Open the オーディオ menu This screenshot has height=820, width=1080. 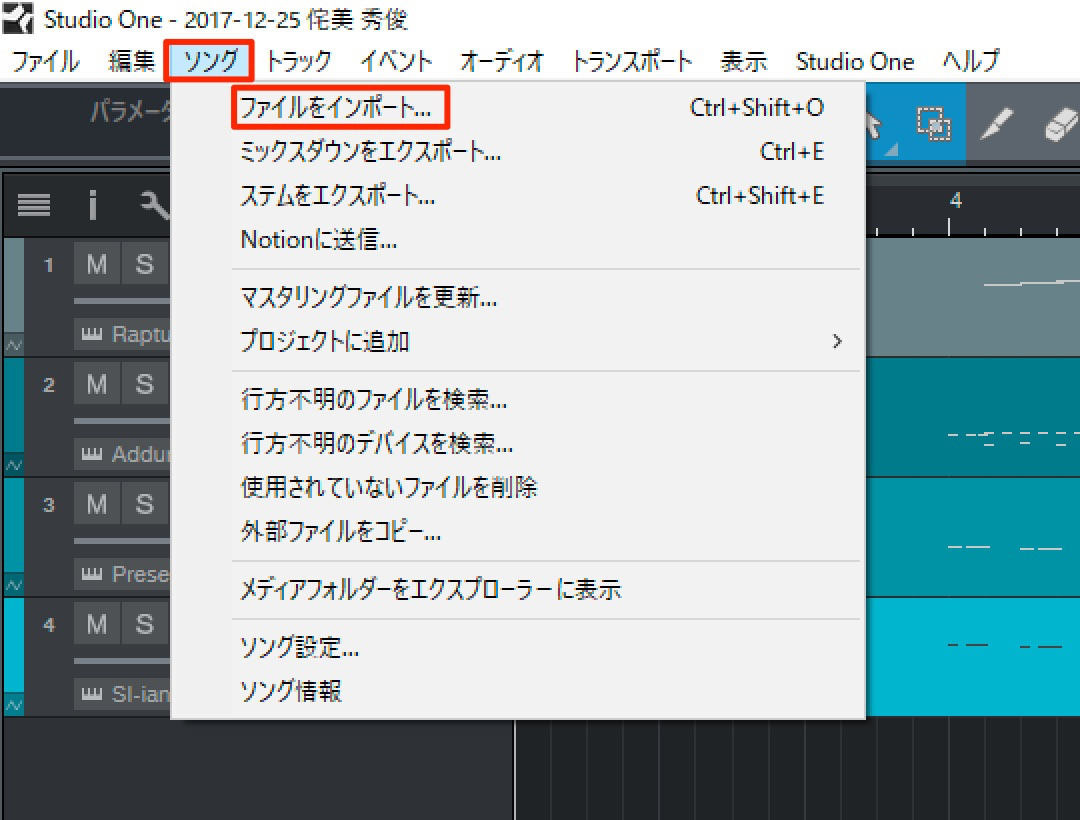click(x=501, y=61)
